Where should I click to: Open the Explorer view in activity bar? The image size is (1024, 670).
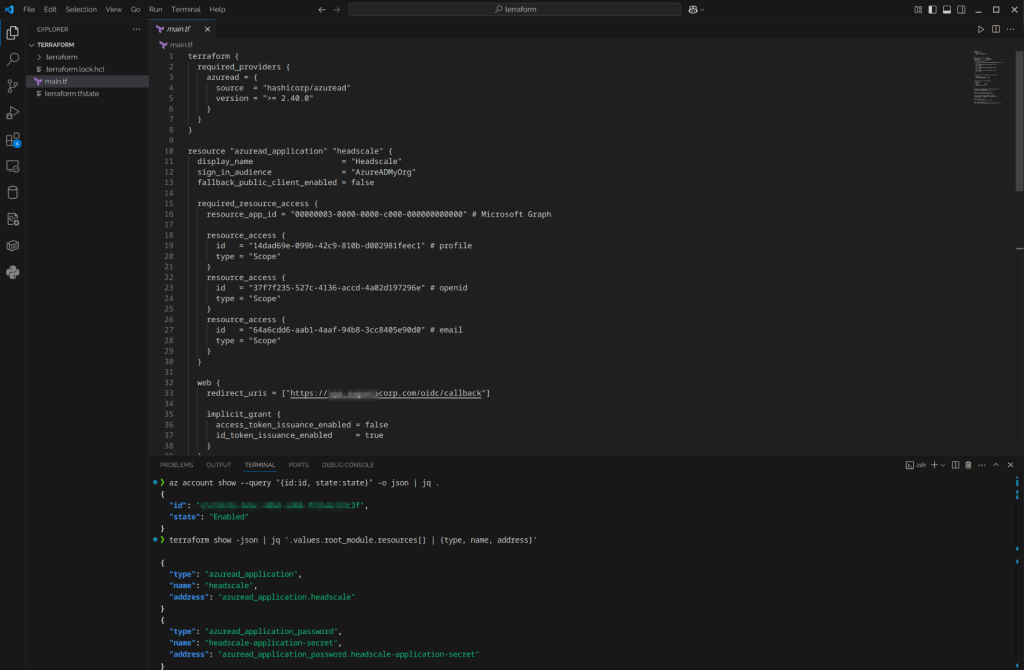pyautogui.click(x=12, y=33)
